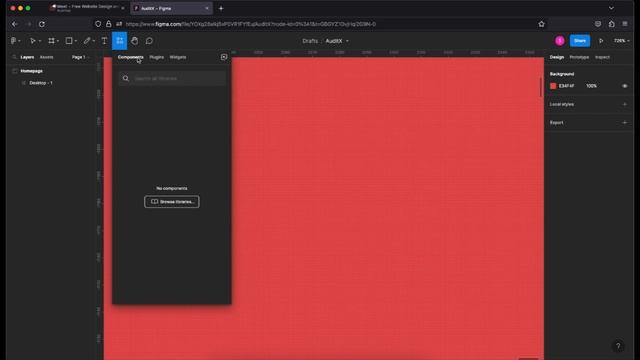The image size is (640, 360).
Task: List all tabs with chevron button
Action: coord(611,8)
